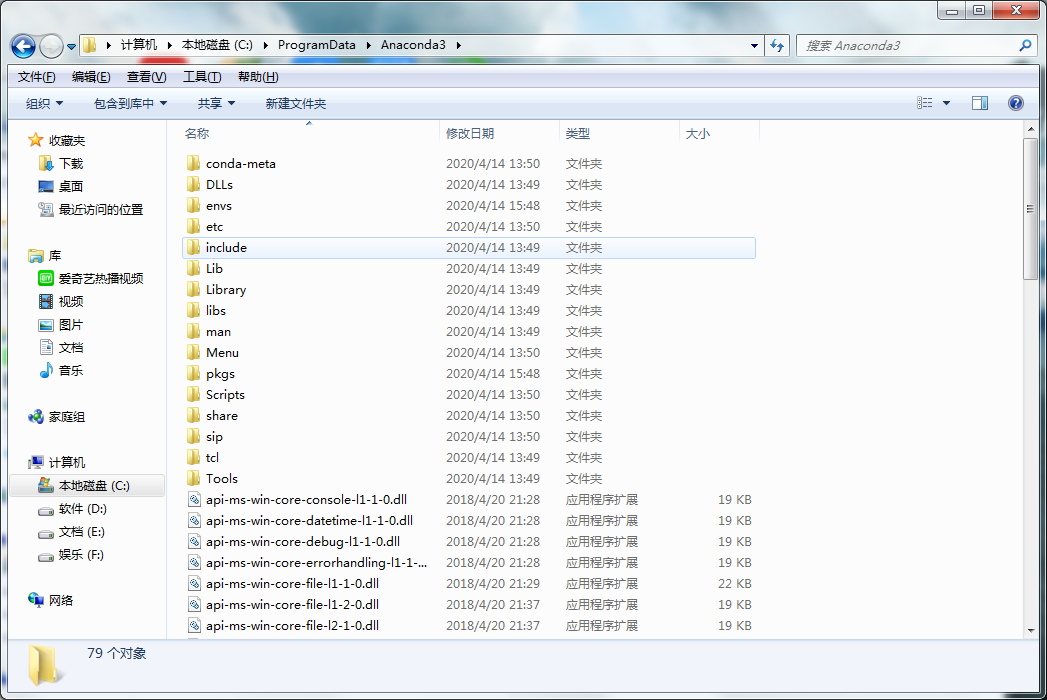Viewport: 1047px width, 700px height.
Task: Select 本地磁盘 (C:) drive in tree
Action: tap(87, 486)
